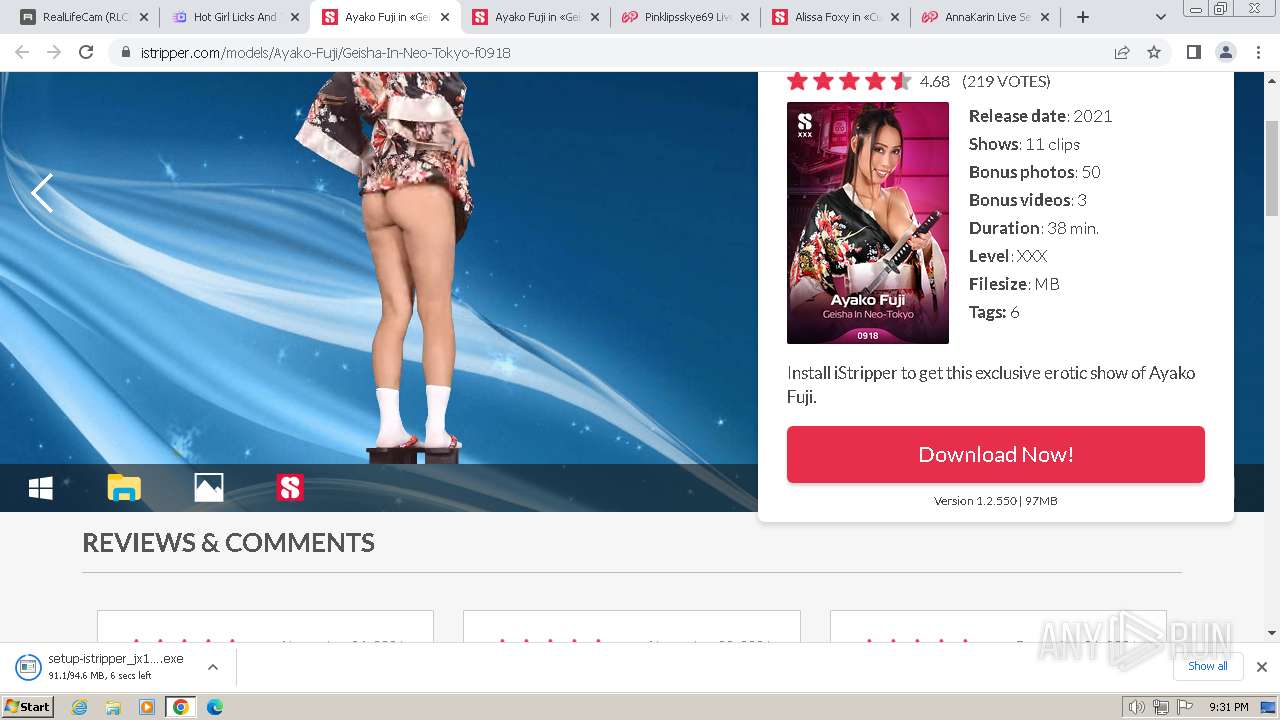Expand download item options chevron
The height and width of the screenshot is (720, 1280).
[x=213, y=667]
